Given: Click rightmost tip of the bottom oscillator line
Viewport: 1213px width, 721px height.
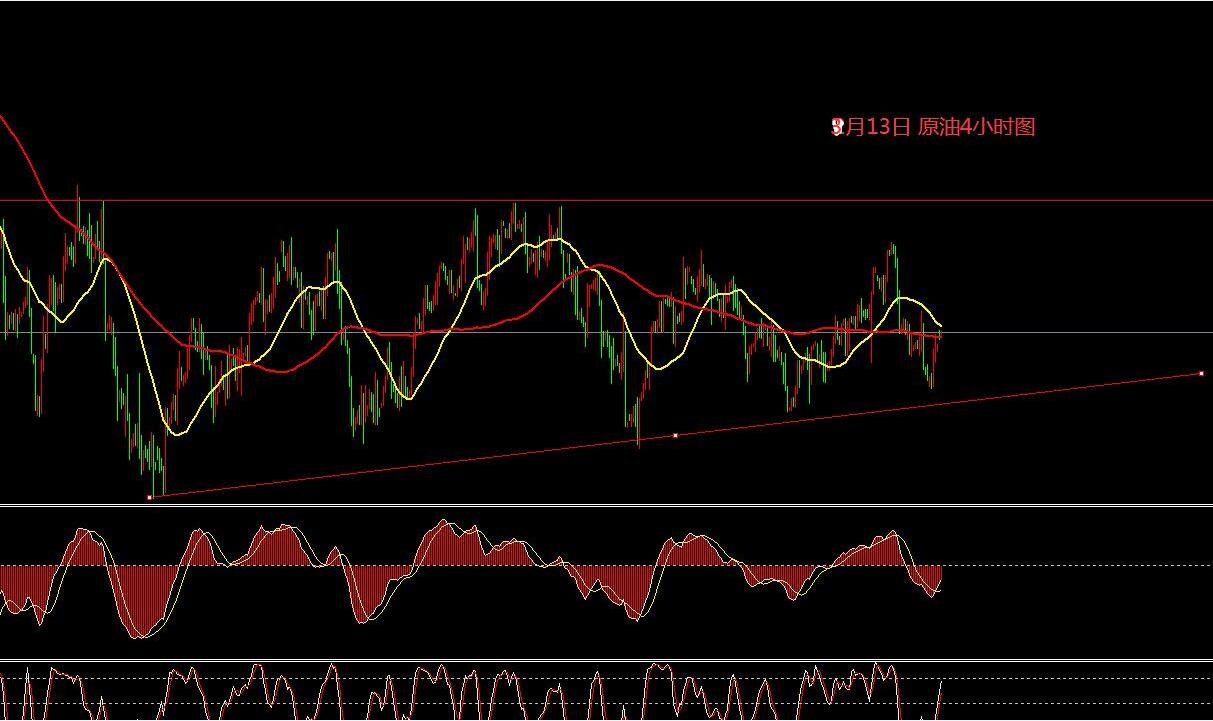Looking at the screenshot, I should click(942, 682).
